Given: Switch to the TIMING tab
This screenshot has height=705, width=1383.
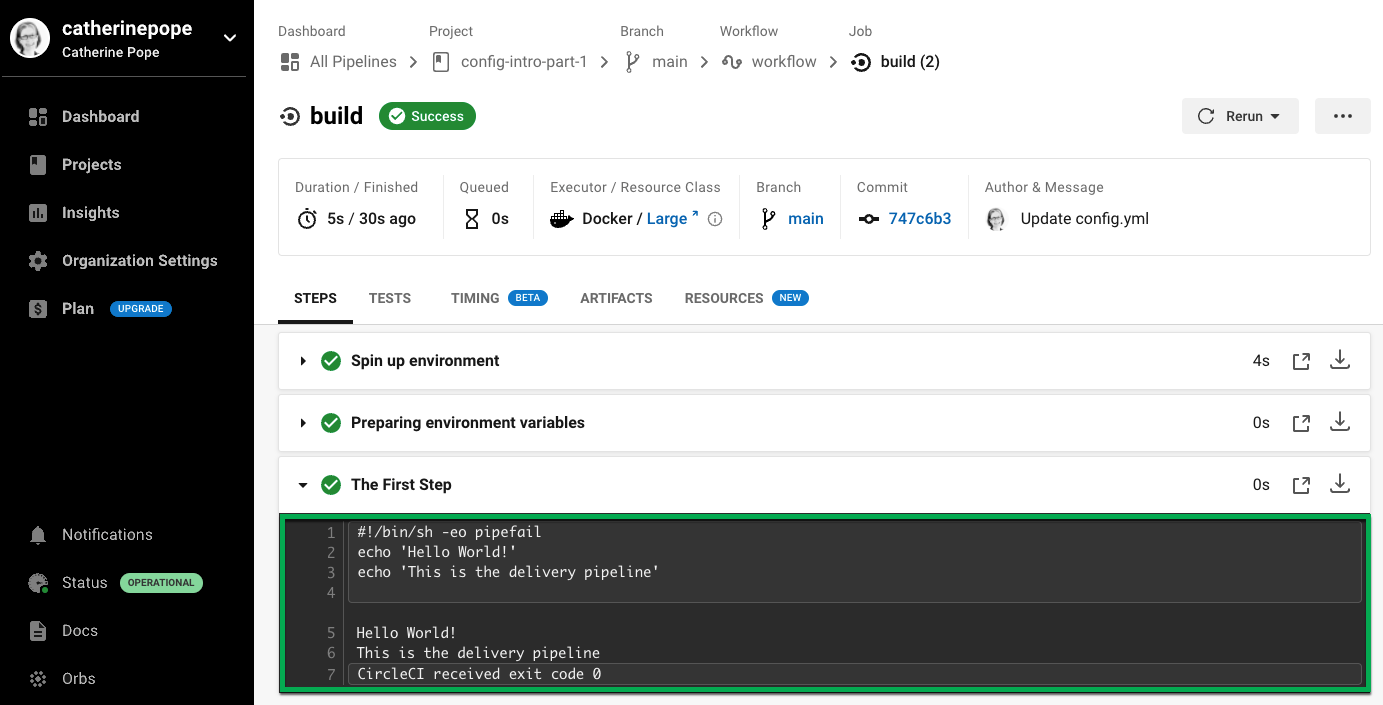Looking at the screenshot, I should [x=475, y=298].
